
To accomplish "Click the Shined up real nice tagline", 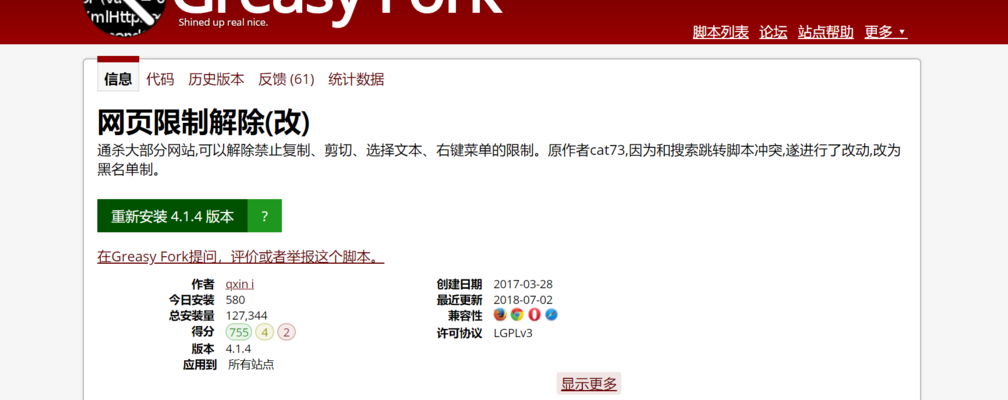I will pos(223,23).
